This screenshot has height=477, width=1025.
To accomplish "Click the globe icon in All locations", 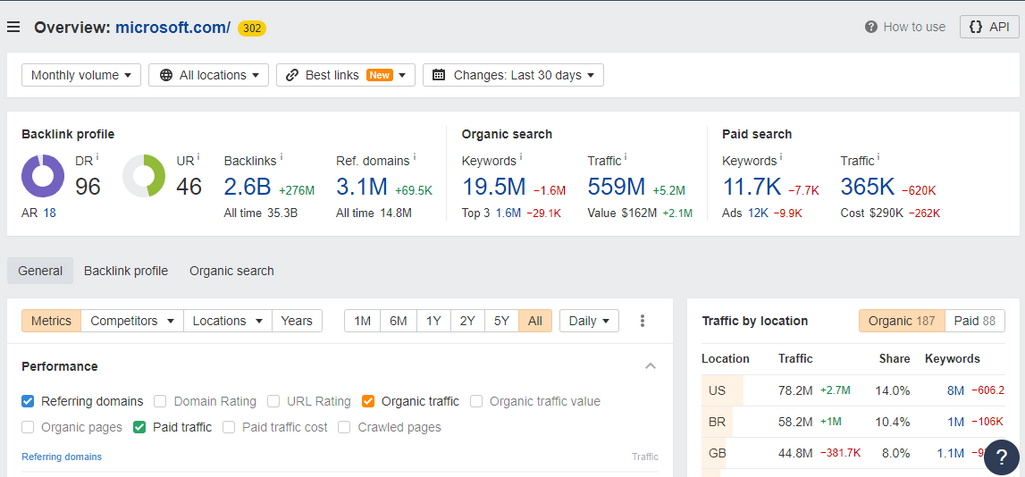I will 166,75.
